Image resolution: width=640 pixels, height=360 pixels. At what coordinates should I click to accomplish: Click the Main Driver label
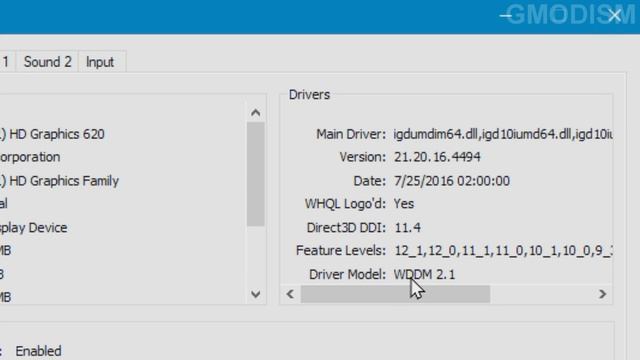click(351, 134)
